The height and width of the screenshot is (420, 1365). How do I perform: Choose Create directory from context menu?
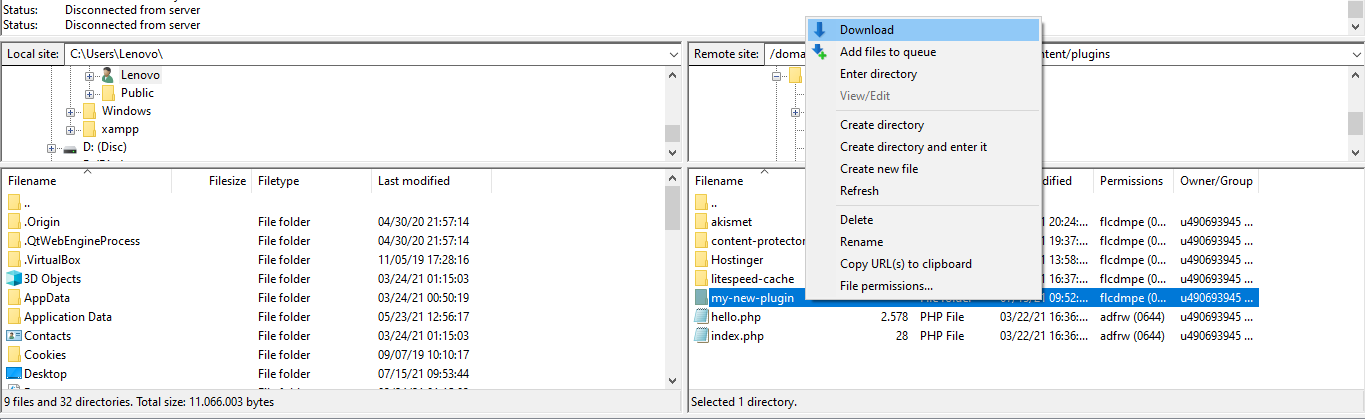[882, 125]
